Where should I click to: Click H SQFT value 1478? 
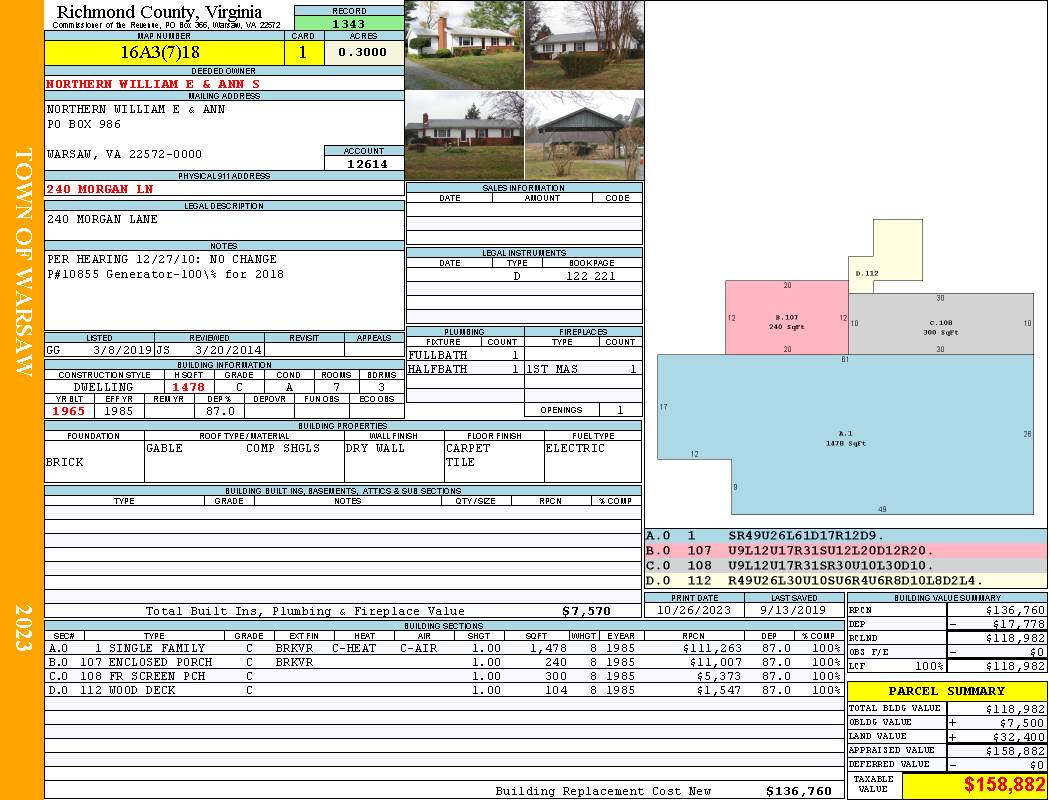[189, 387]
